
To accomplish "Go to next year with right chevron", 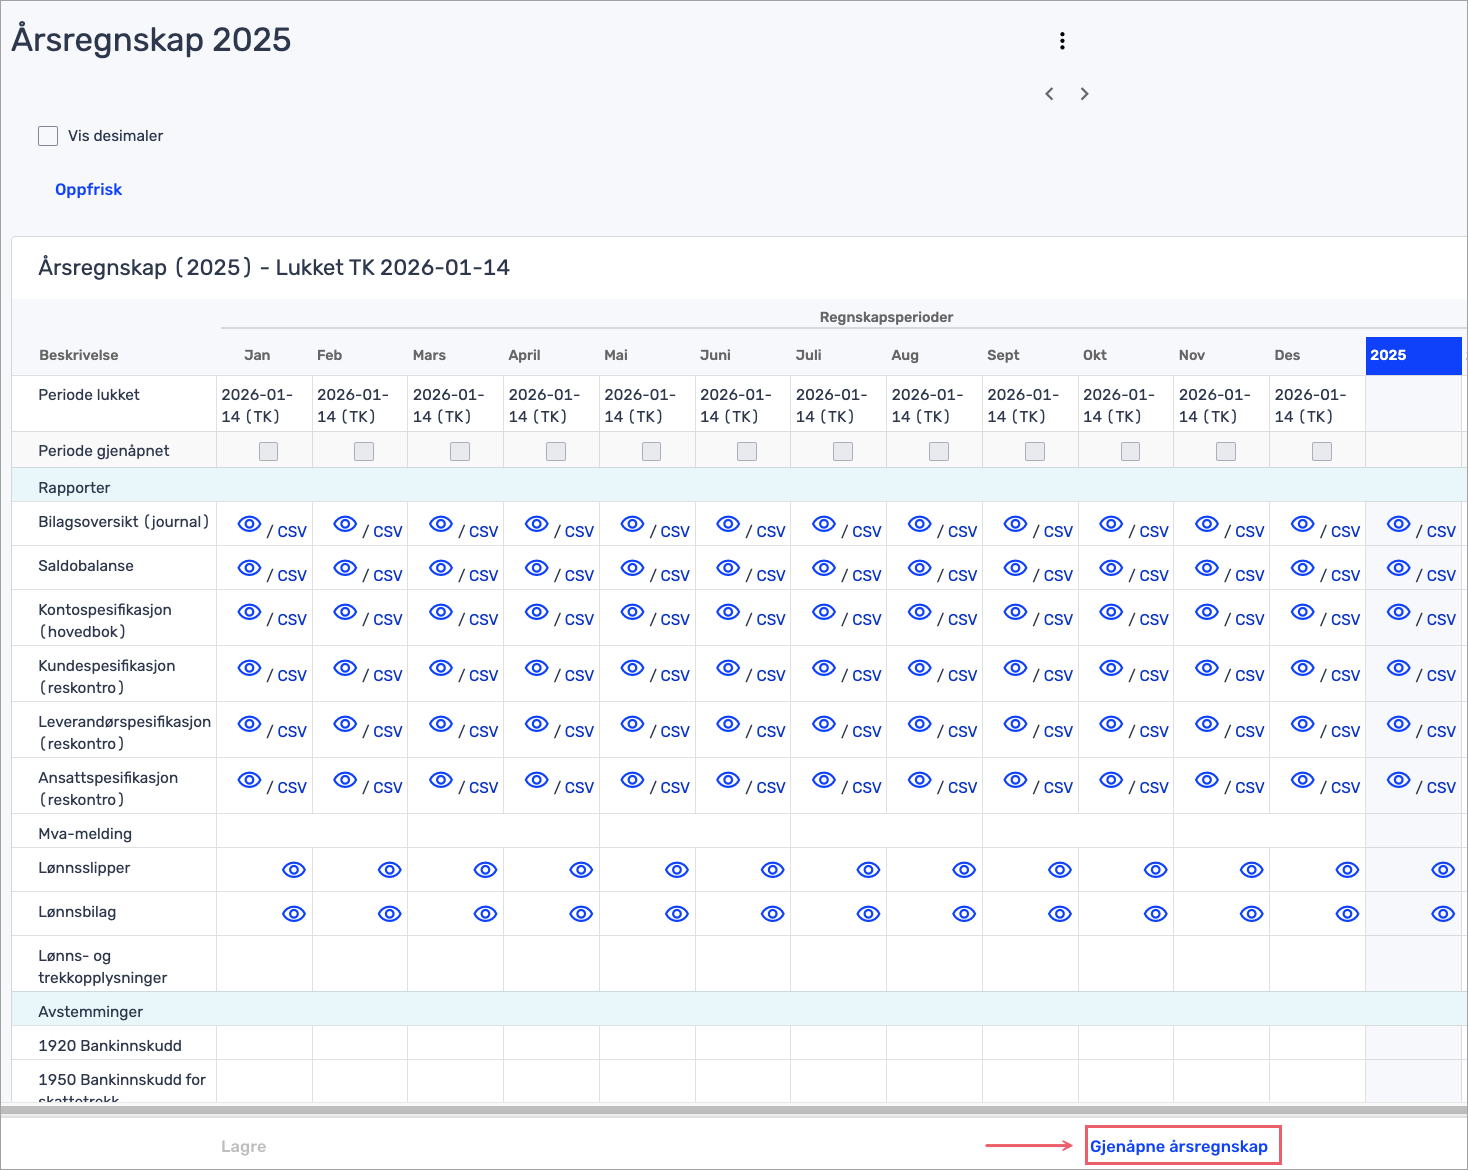I will 1084,94.
